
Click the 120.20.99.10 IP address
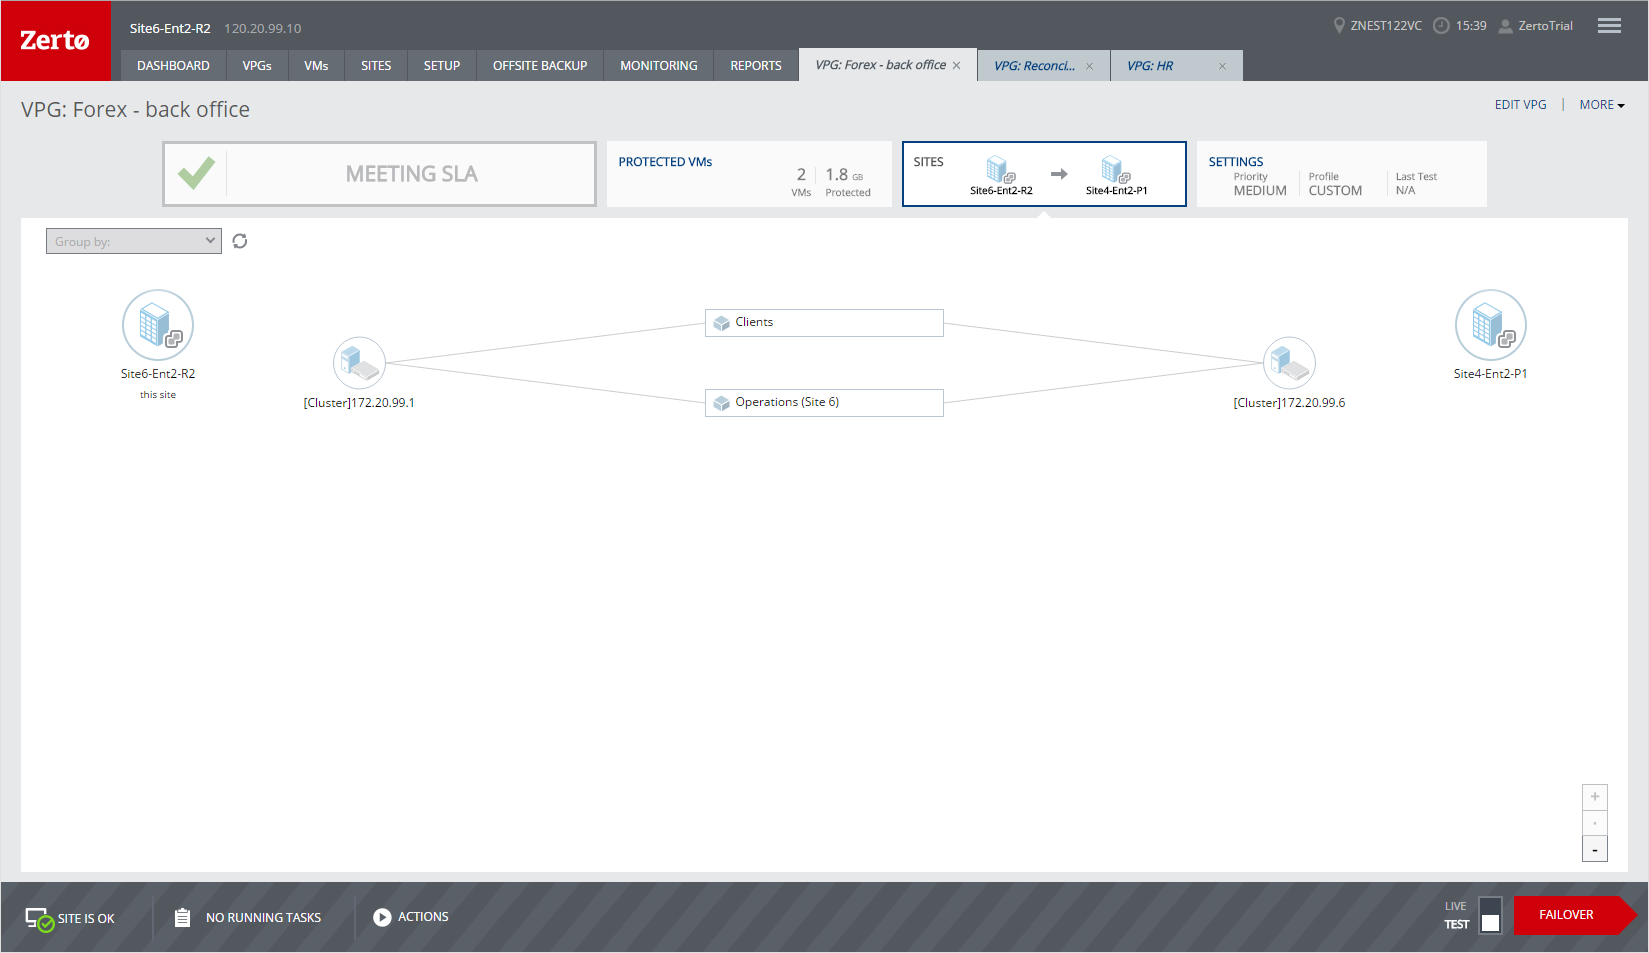262,29
